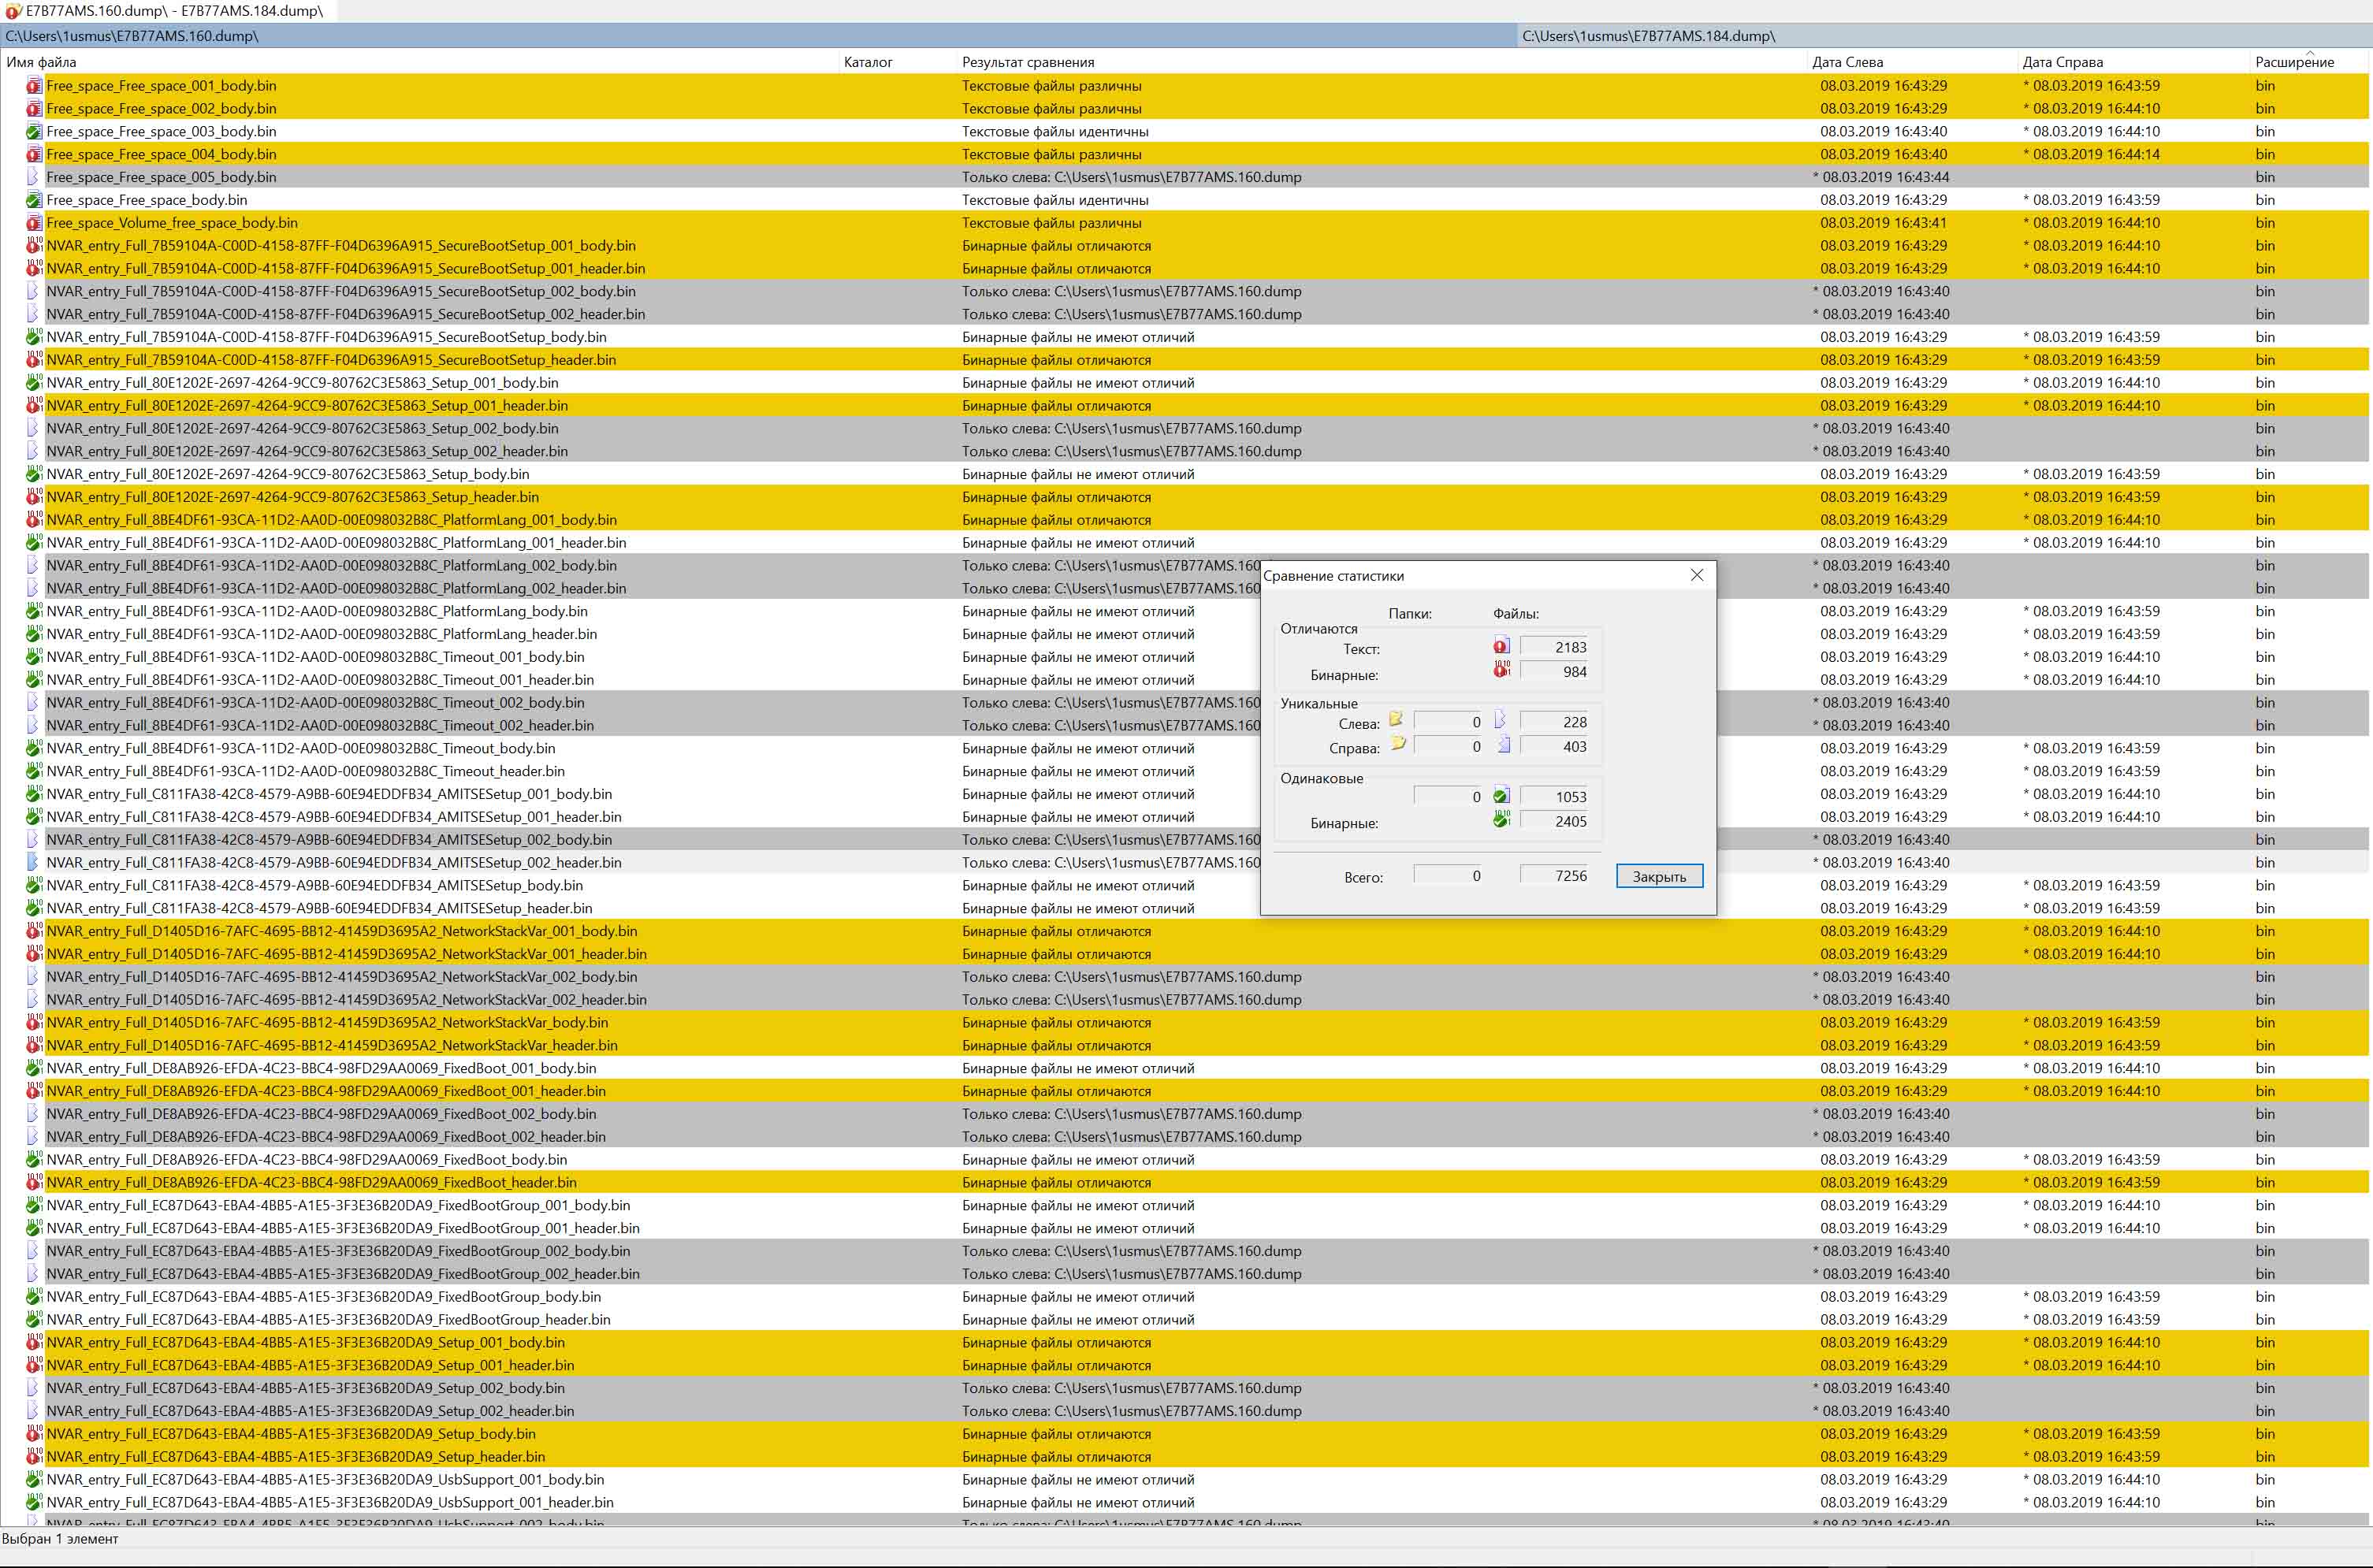Sort by the Дата Слева column header
The width and height of the screenshot is (2373, 1568).
point(1847,62)
